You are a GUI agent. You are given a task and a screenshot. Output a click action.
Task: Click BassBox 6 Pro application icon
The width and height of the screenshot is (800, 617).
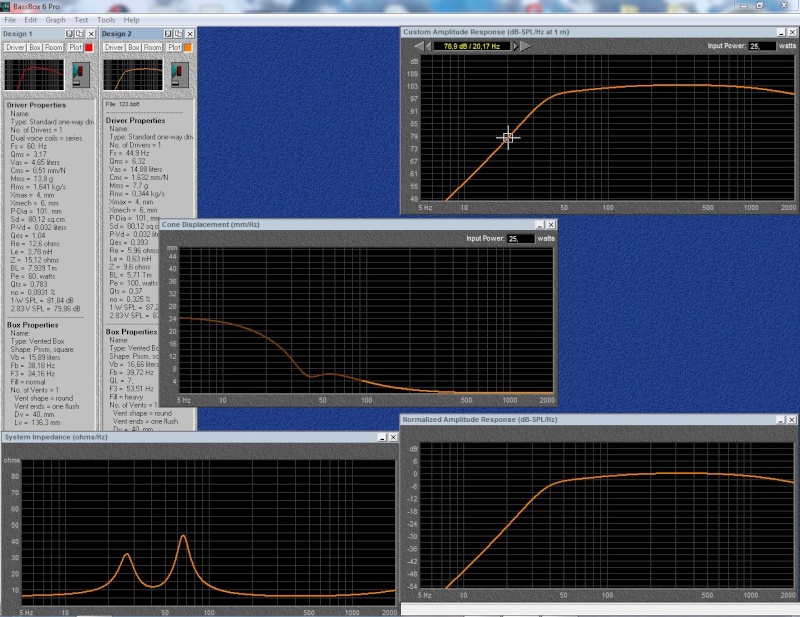(x=5, y=7)
